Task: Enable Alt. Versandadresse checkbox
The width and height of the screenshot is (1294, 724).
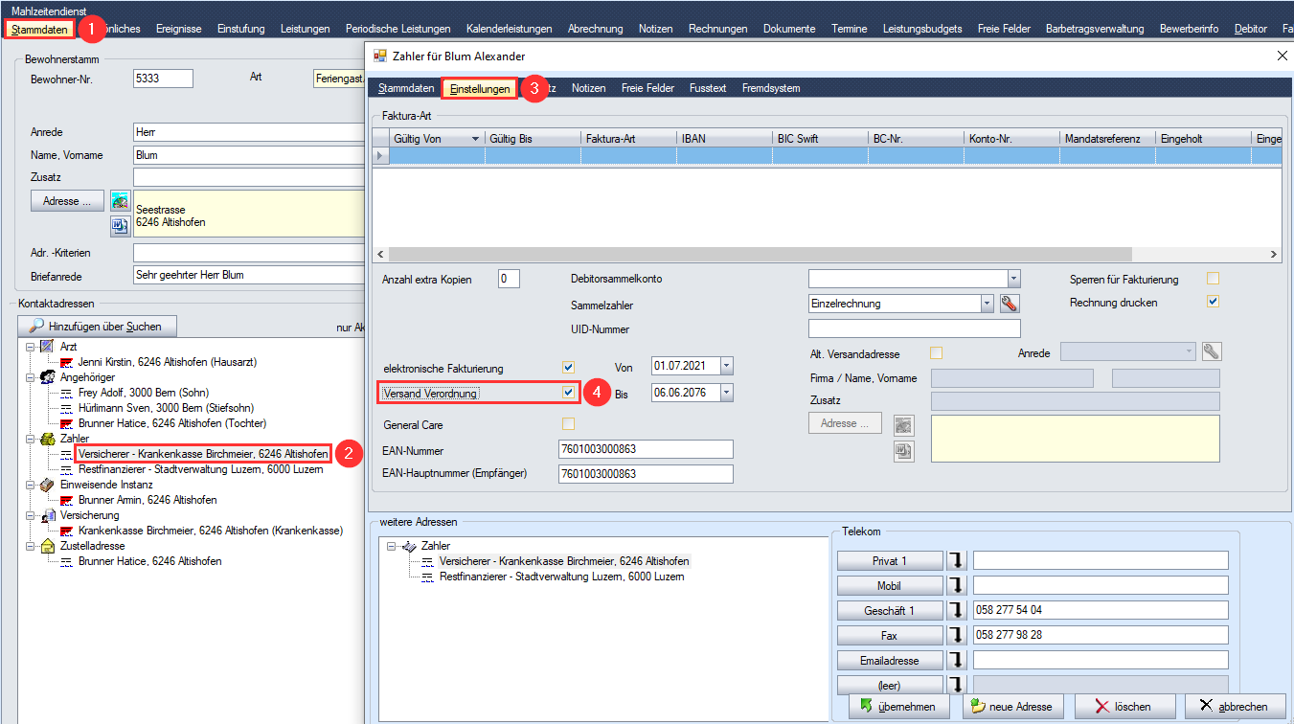Action: pyautogui.click(x=936, y=352)
